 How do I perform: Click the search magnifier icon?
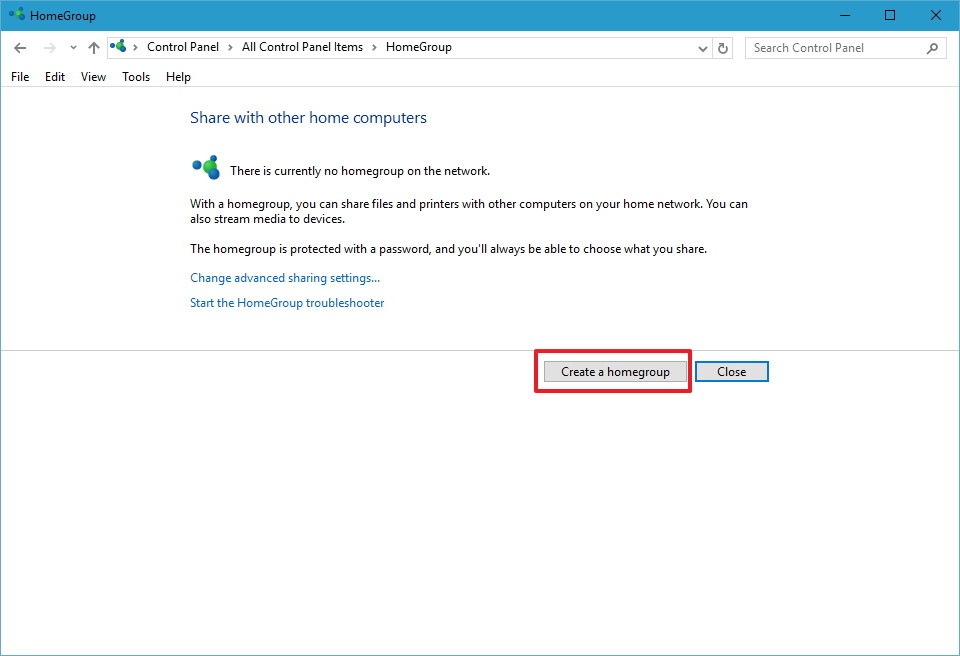tap(931, 47)
